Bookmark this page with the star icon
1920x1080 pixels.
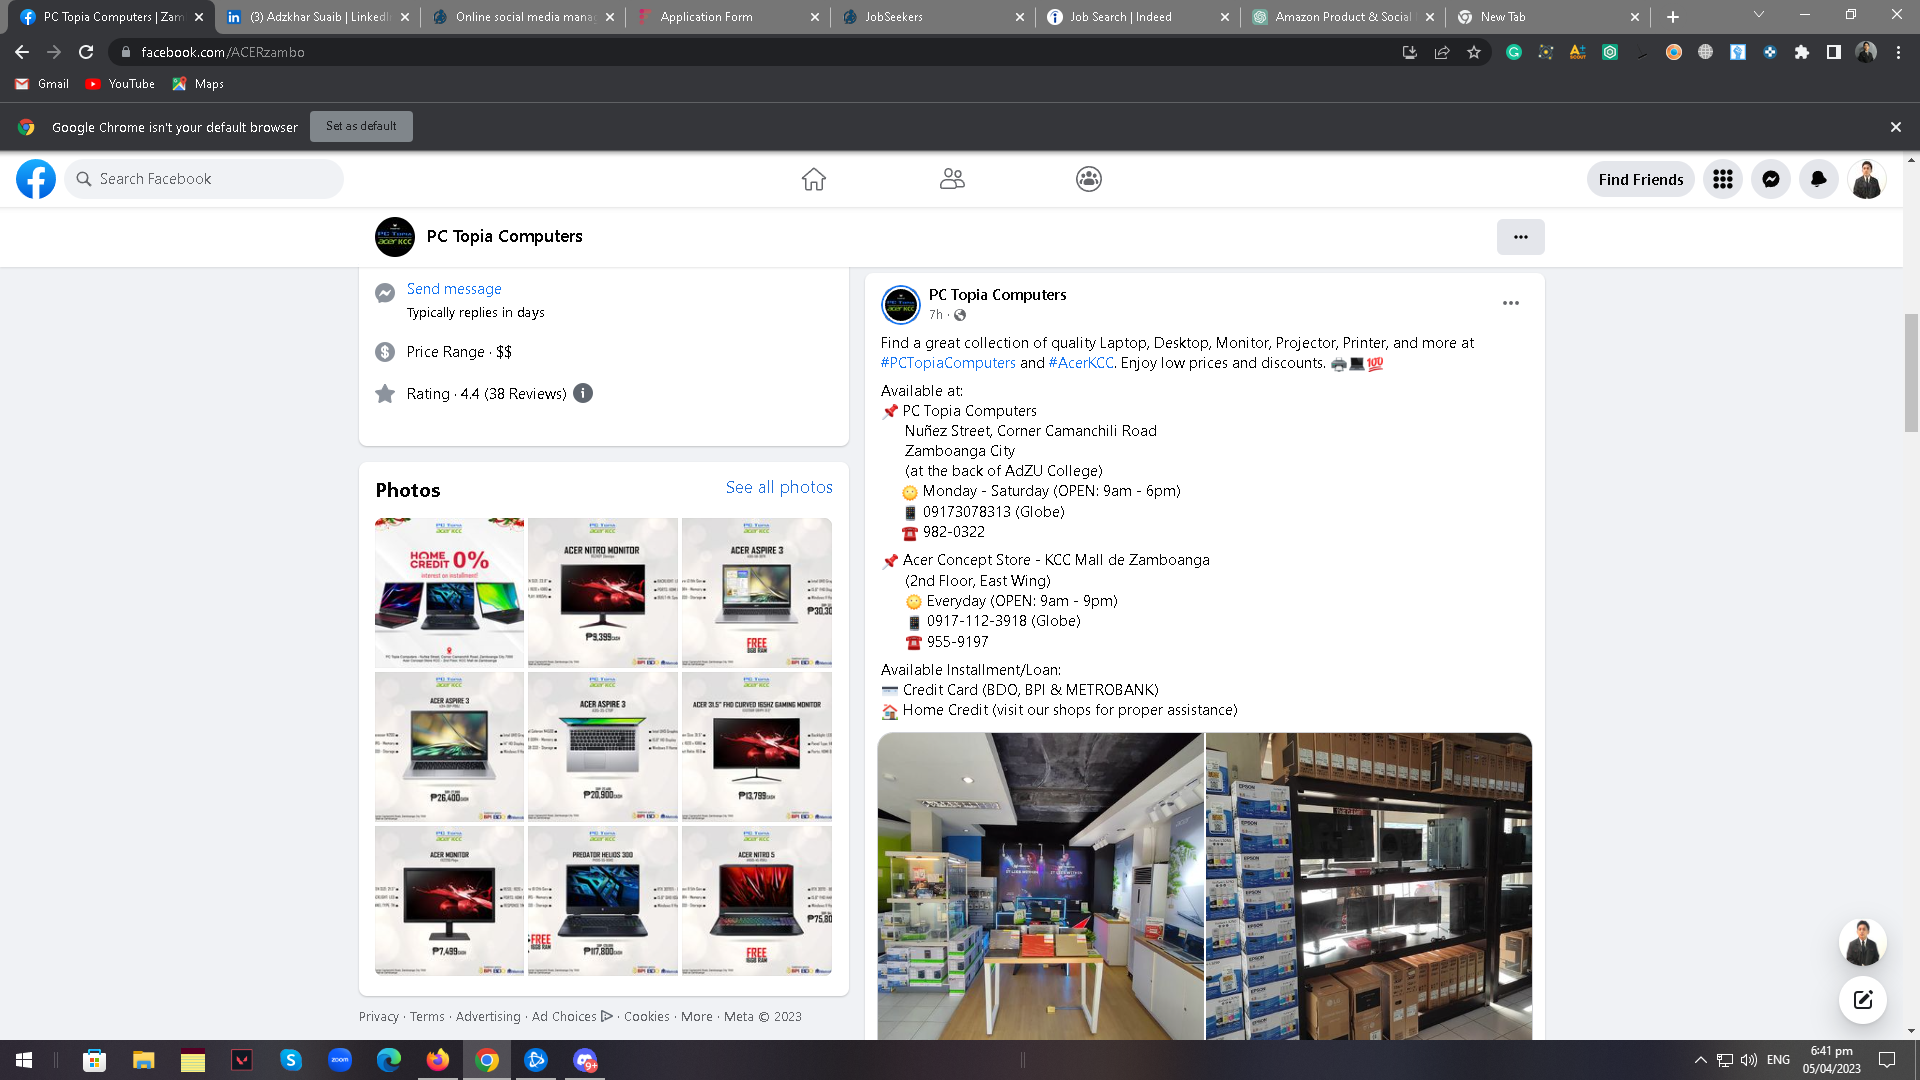(x=1474, y=52)
